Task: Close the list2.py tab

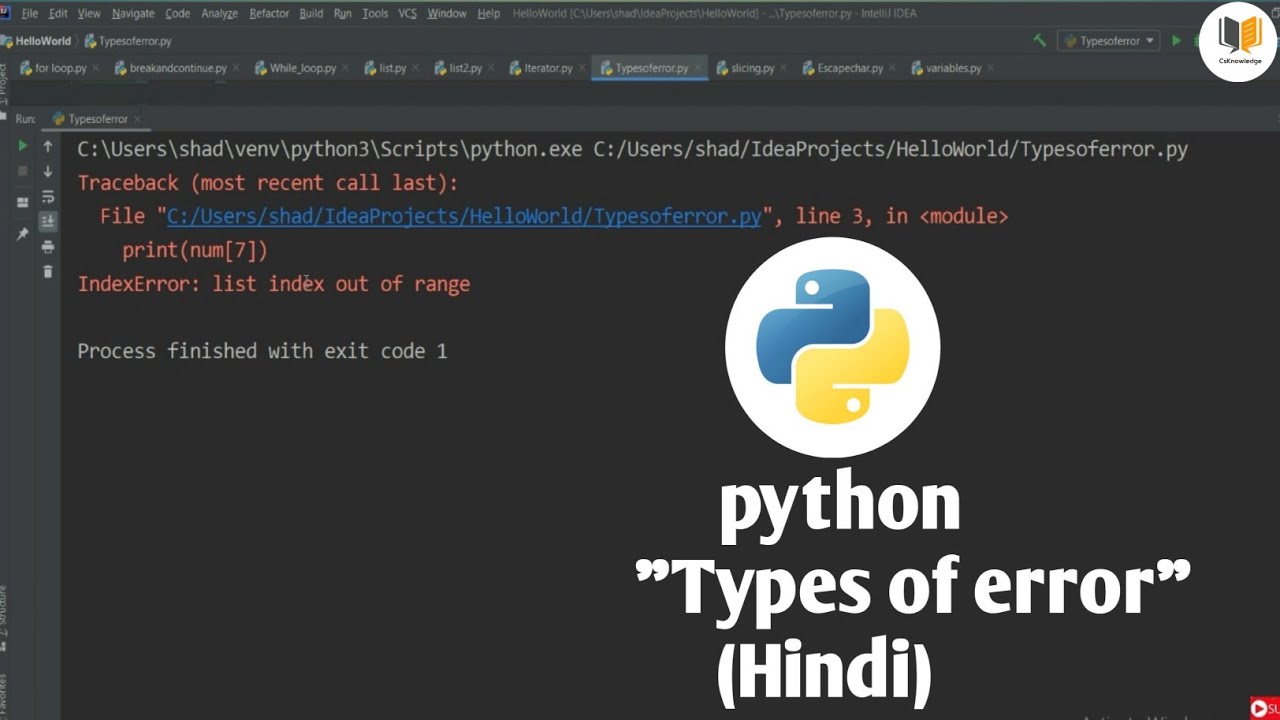Action: point(490,68)
